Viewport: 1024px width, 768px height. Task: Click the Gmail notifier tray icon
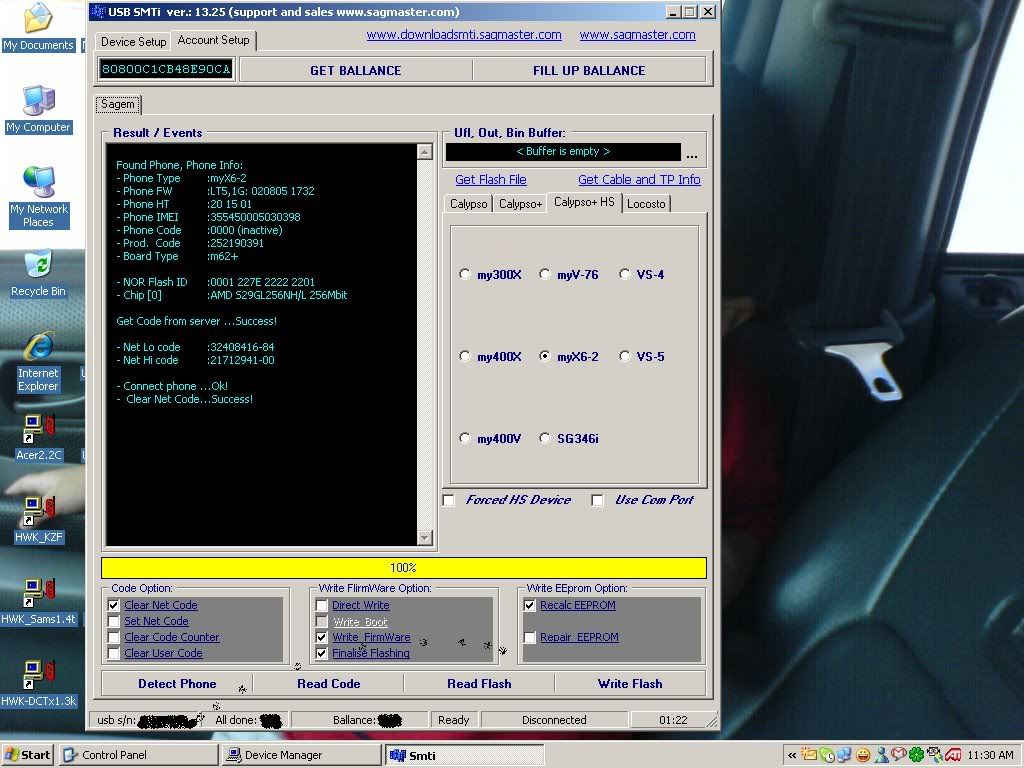coord(899,755)
